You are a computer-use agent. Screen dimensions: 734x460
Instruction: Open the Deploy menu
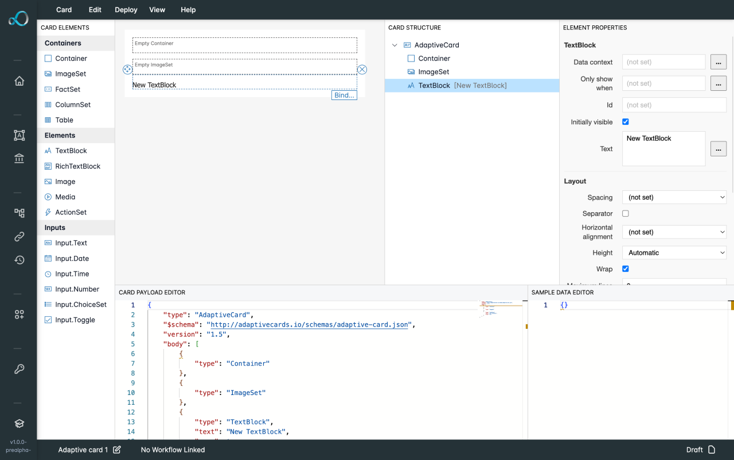pyautogui.click(x=126, y=10)
